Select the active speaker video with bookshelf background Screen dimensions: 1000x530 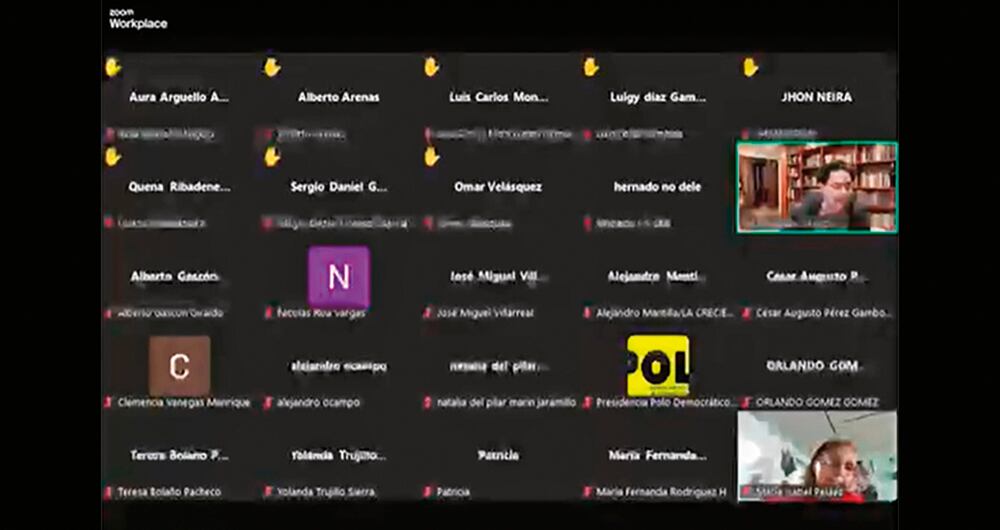click(x=817, y=187)
